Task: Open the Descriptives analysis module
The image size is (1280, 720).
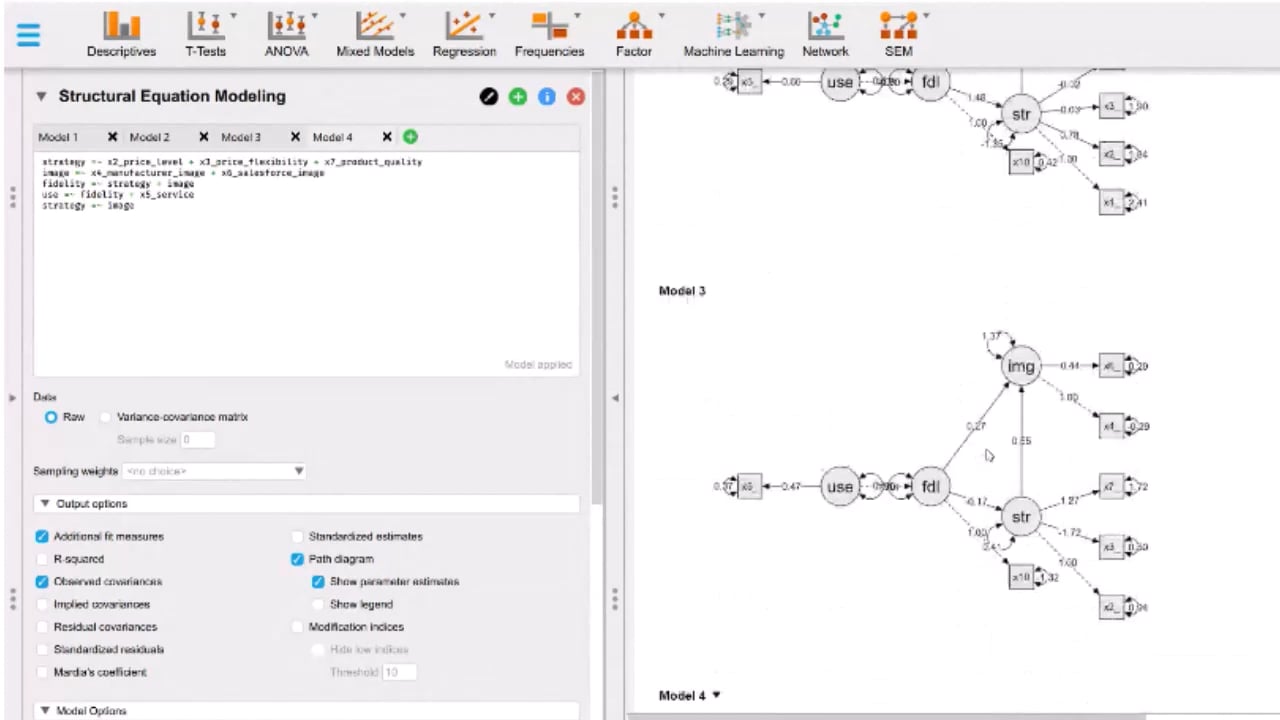Action: [121, 34]
